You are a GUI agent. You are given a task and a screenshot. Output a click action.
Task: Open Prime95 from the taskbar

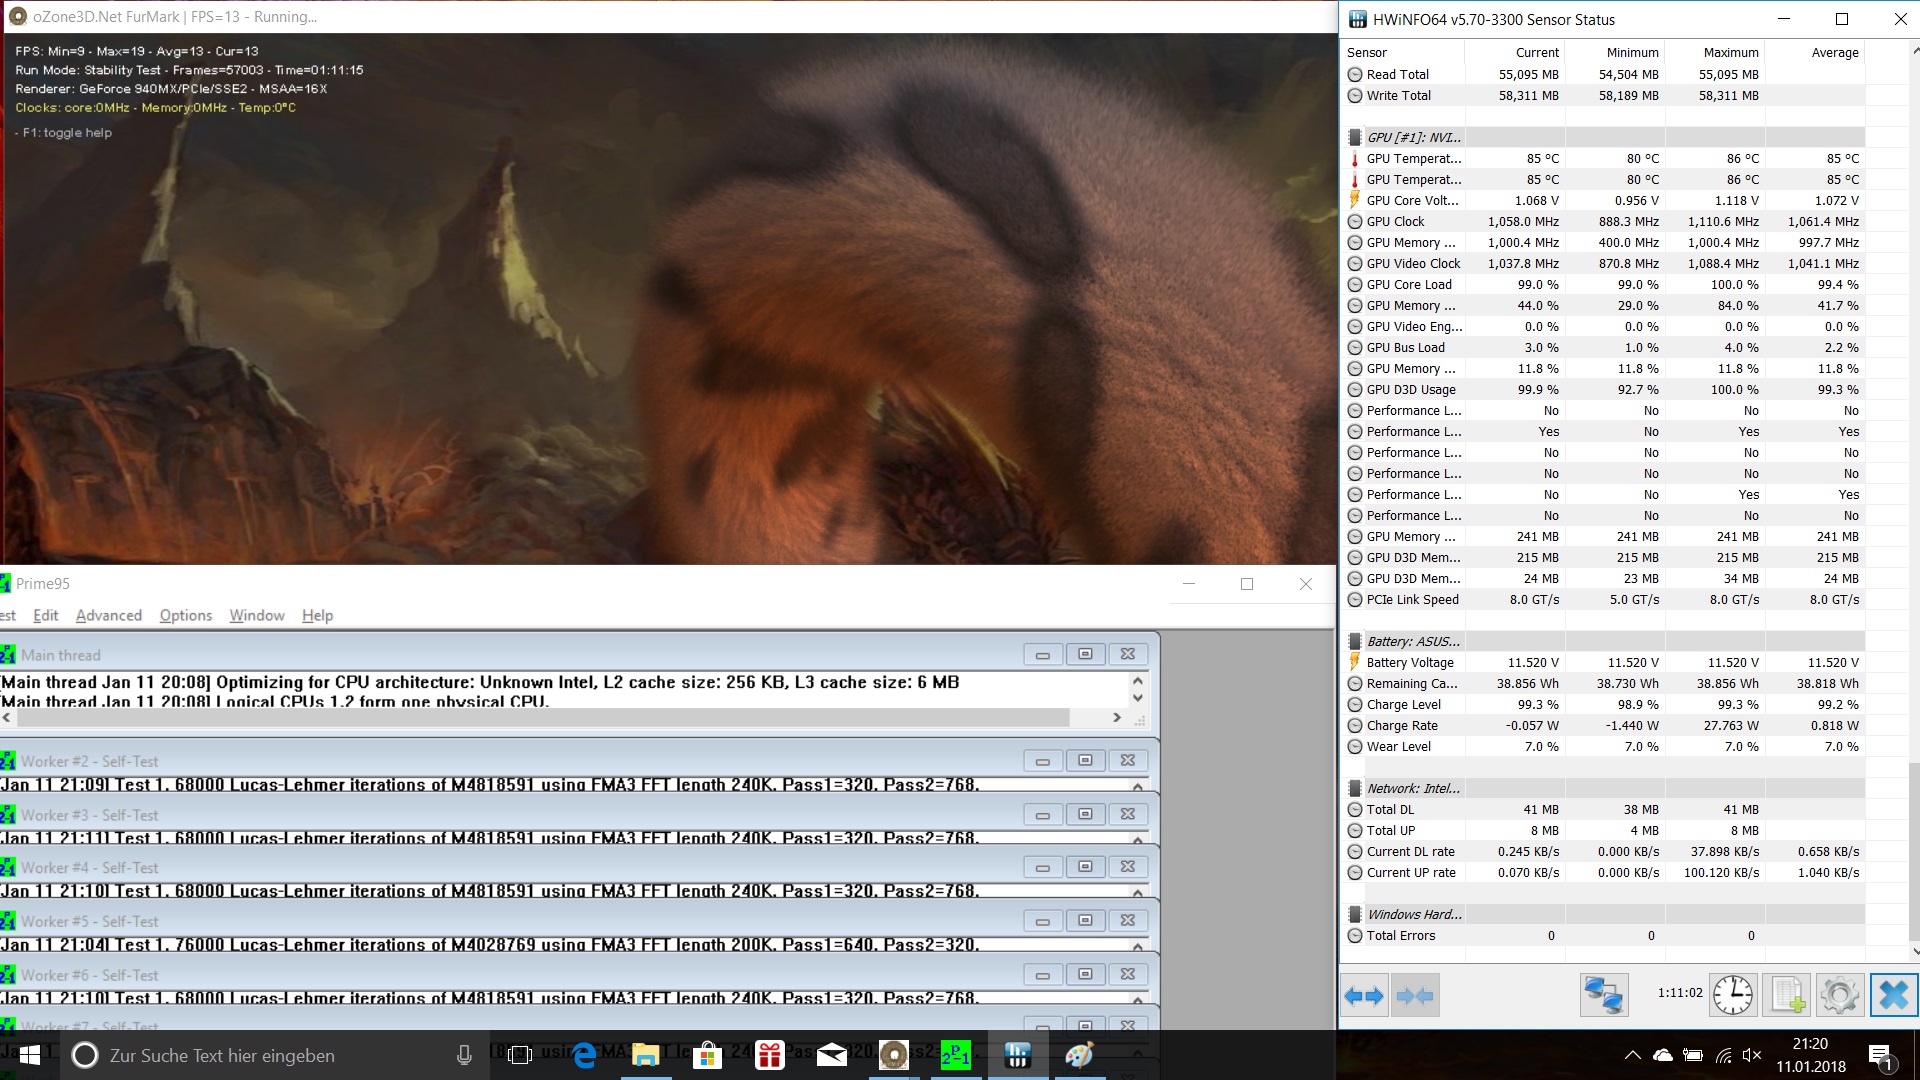[x=955, y=1055]
